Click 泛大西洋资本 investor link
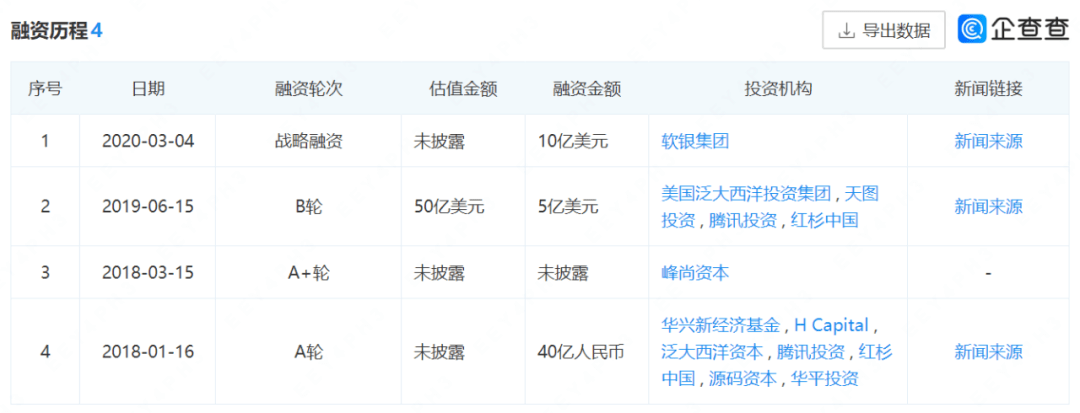The width and height of the screenshot is (1080, 413). tap(712, 352)
